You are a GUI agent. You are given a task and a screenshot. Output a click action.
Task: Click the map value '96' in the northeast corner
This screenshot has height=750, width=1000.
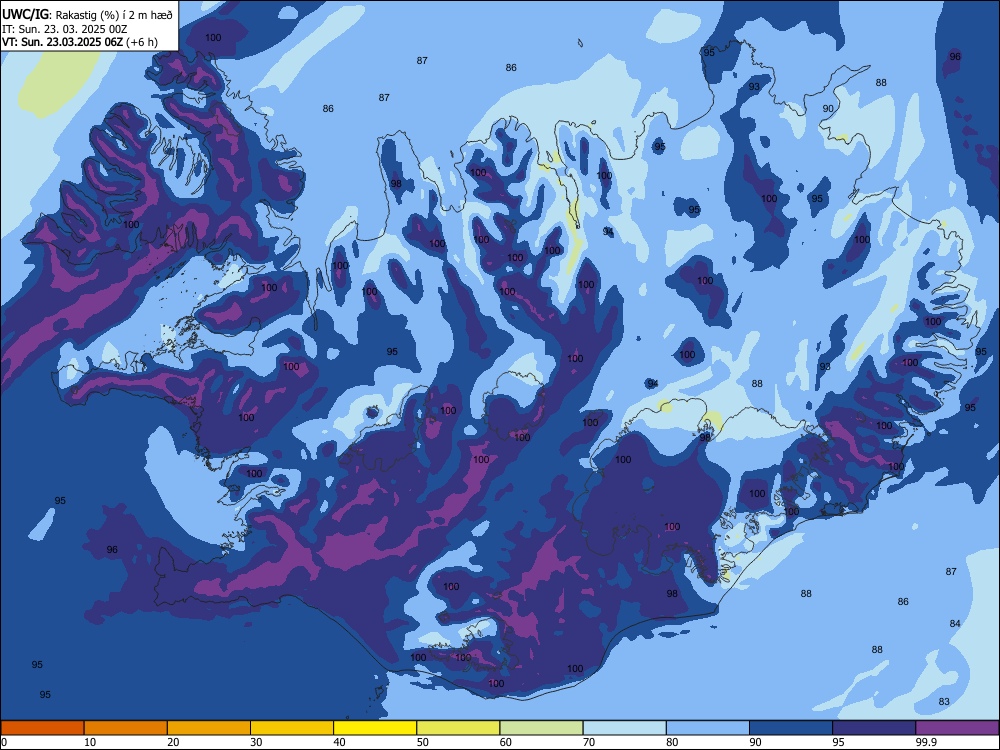click(x=955, y=57)
